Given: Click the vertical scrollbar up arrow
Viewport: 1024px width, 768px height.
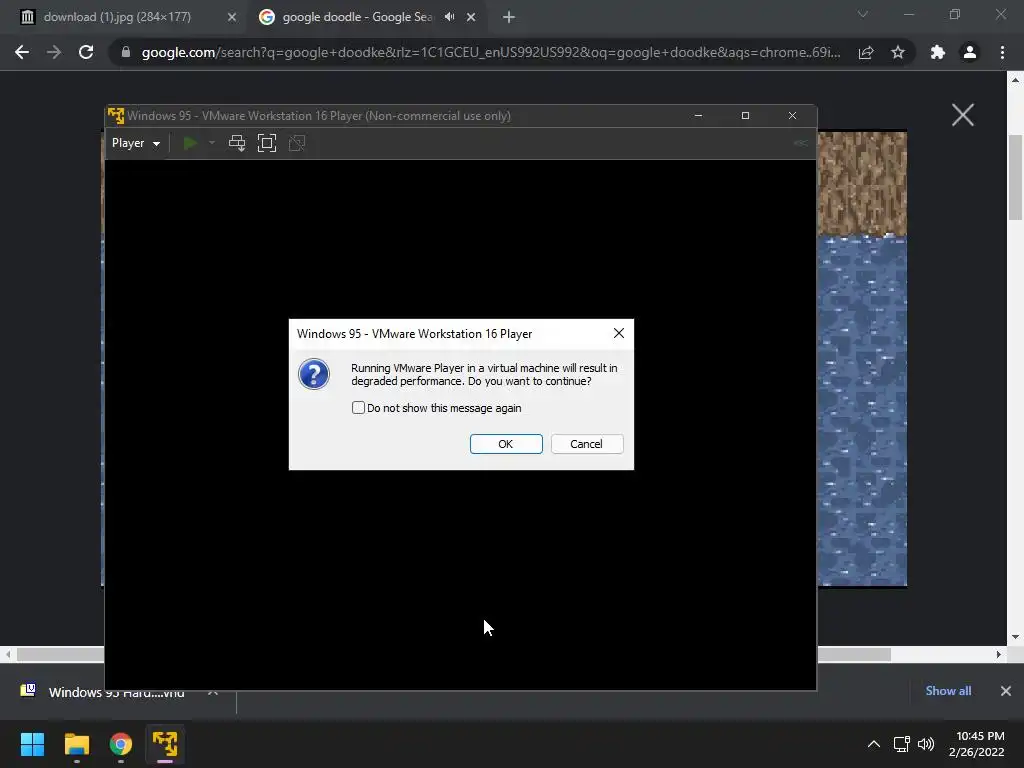Looking at the screenshot, I should click(1016, 80).
